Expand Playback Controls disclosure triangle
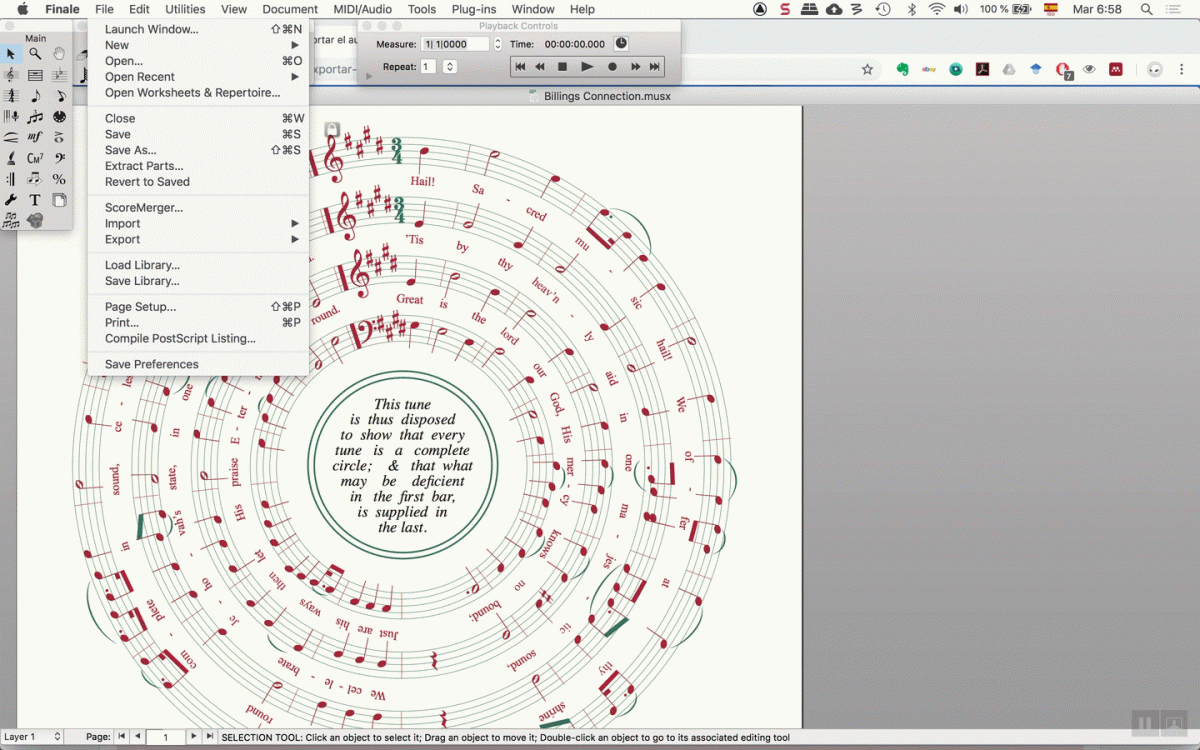Viewport: 1200px width, 750px height. click(x=369, y=75)
